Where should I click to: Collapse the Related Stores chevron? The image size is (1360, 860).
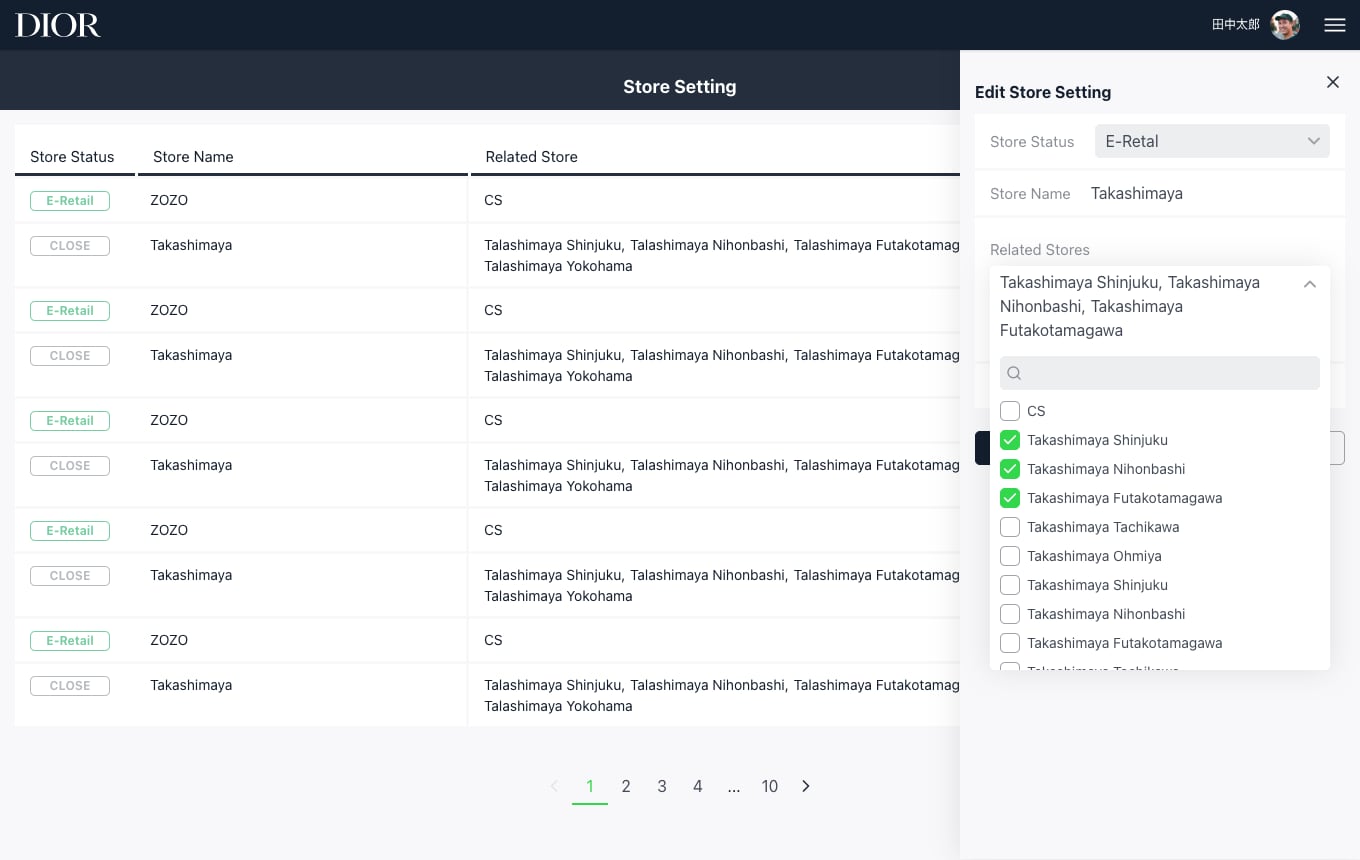[x=1309, y=285]
